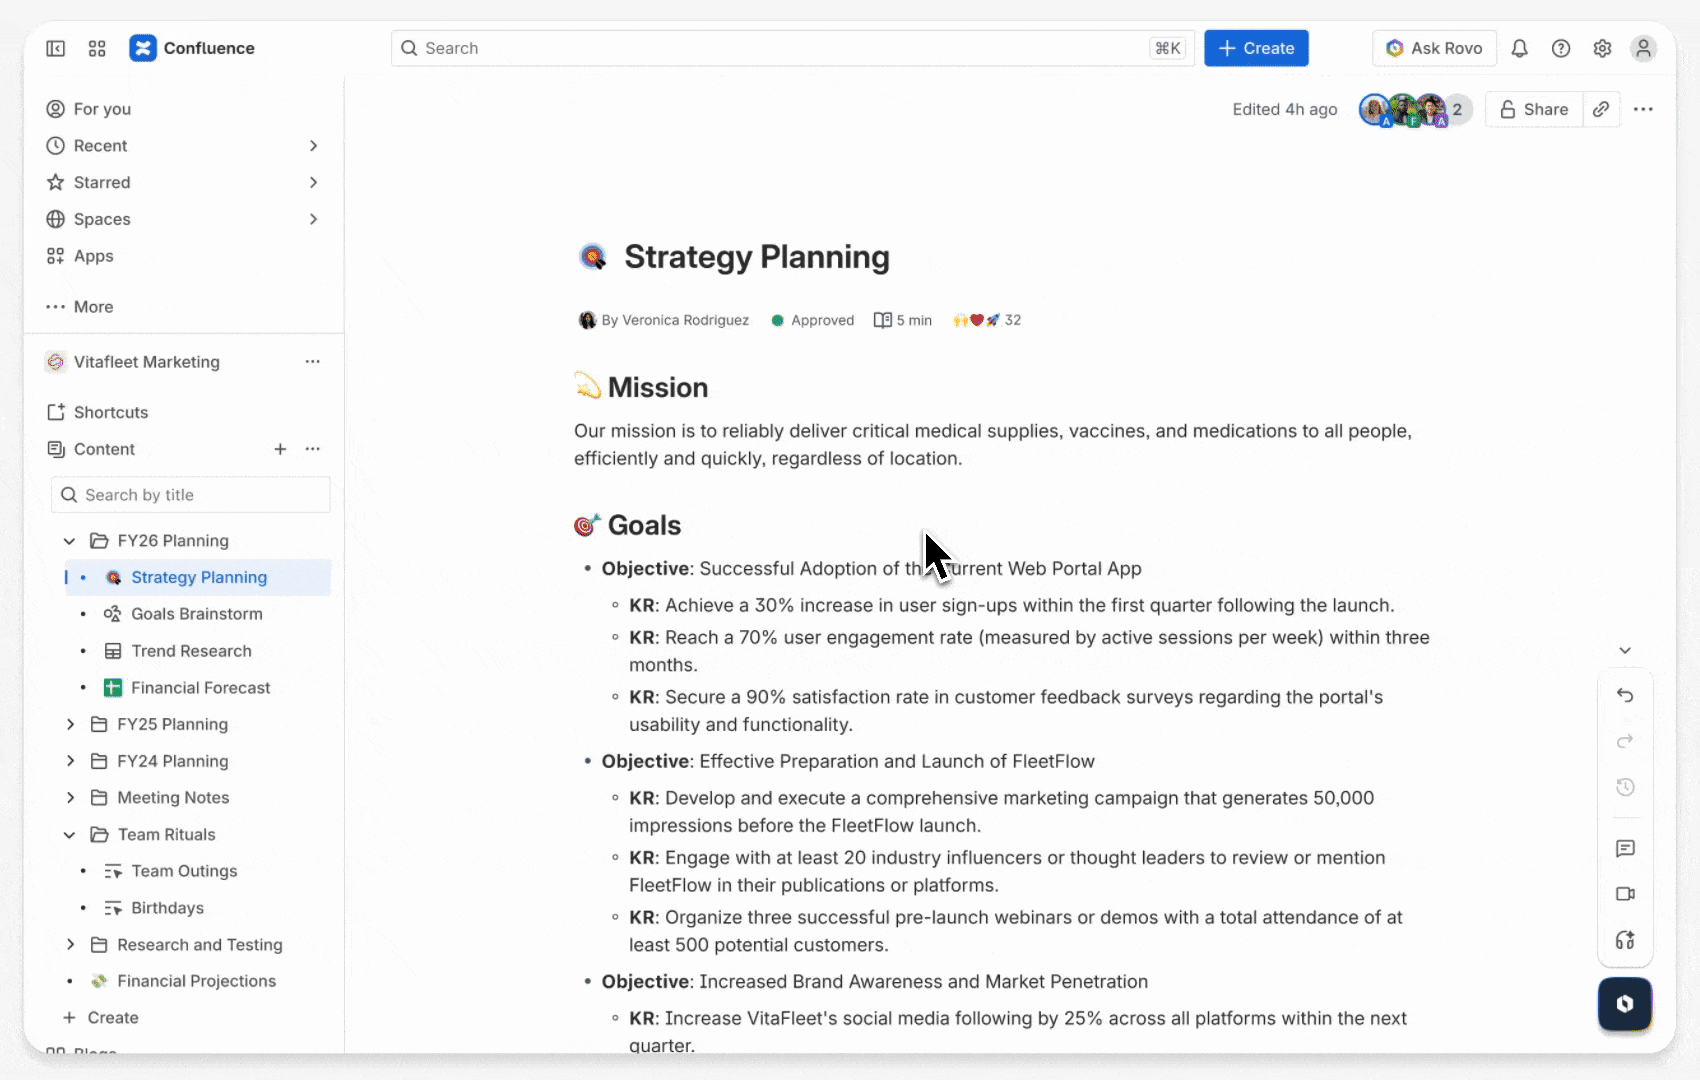Open the Content section header
The height and width of the screenshot is (1080, 1700).
104,449
